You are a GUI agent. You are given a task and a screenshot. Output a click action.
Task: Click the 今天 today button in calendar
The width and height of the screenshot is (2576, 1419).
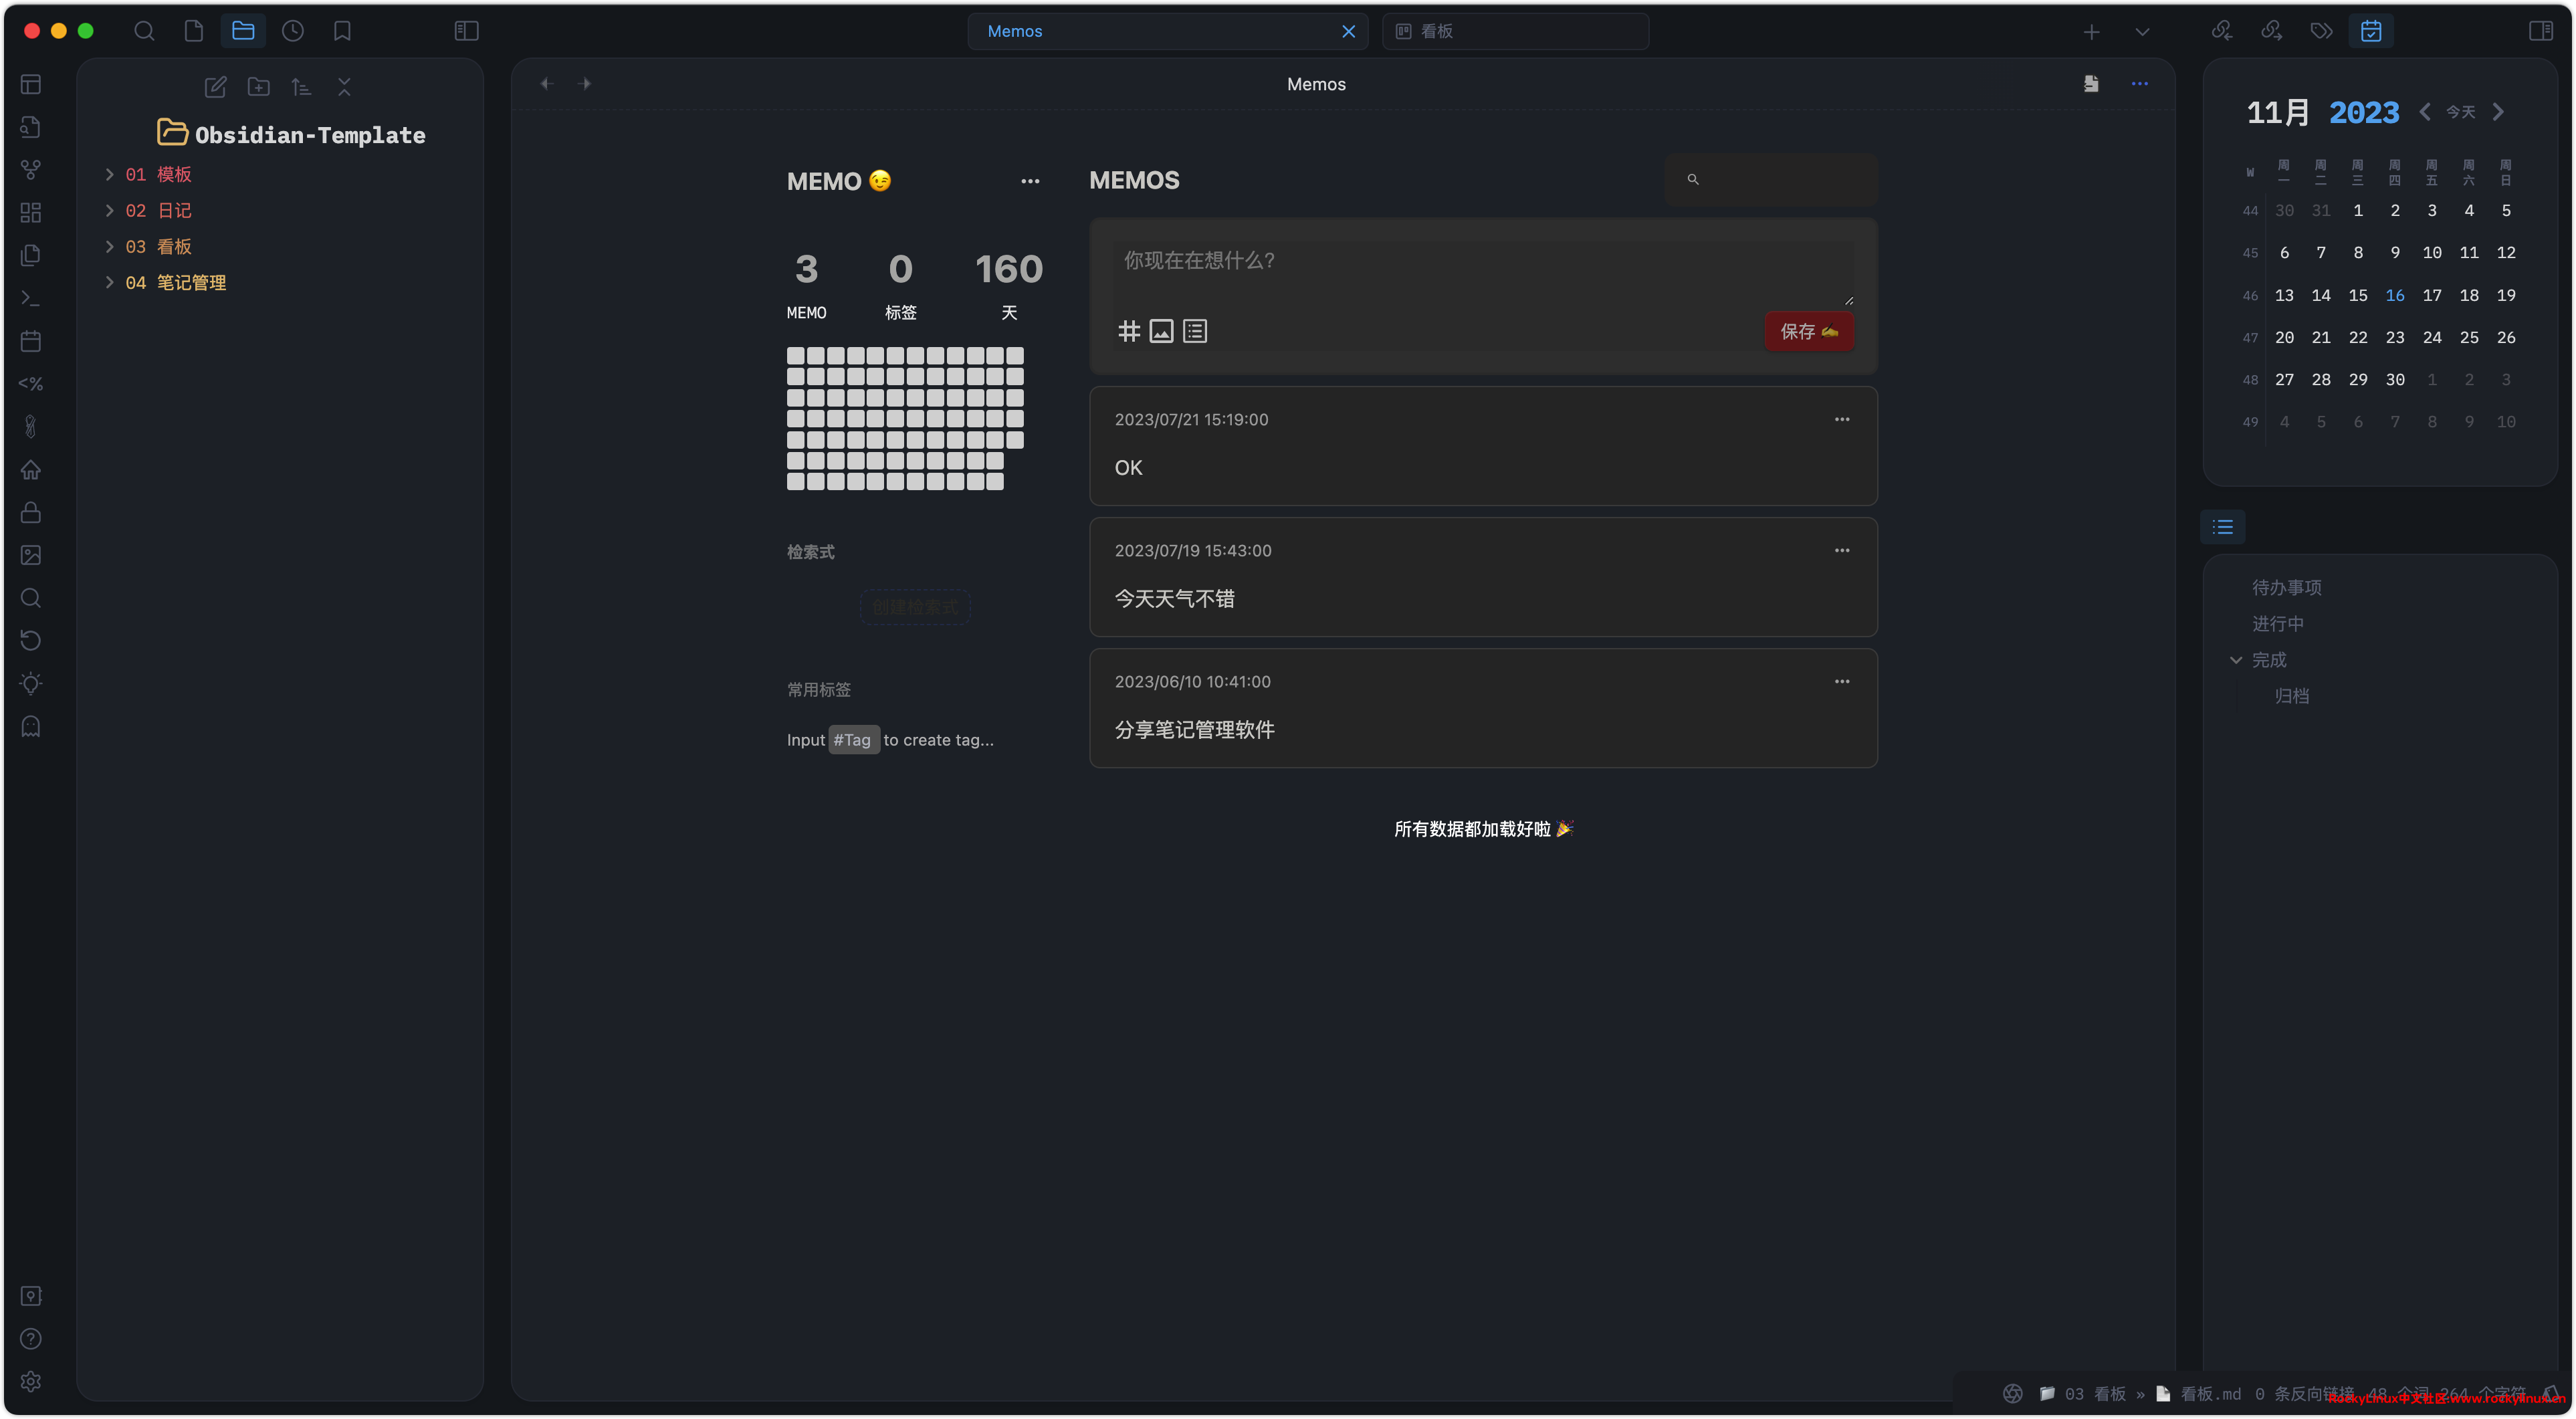point(2460,112)
